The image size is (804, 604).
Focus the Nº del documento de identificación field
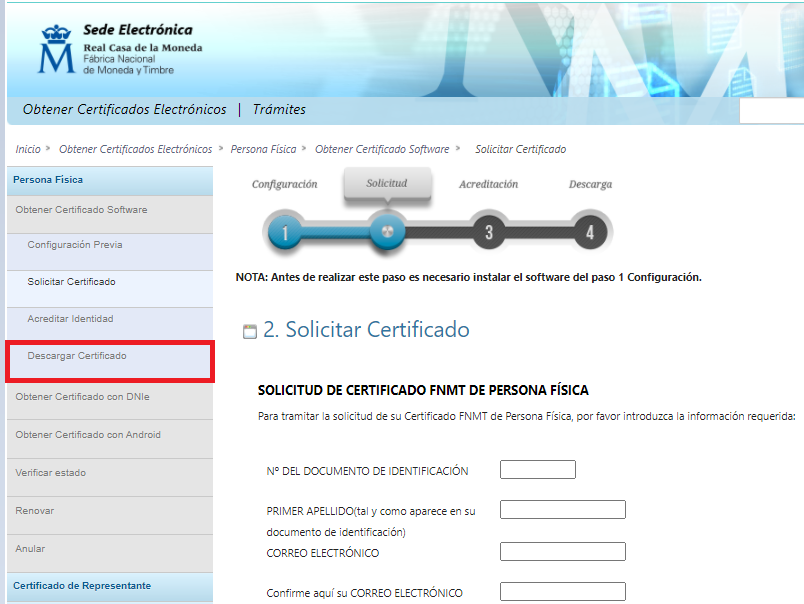coord(538,470)
